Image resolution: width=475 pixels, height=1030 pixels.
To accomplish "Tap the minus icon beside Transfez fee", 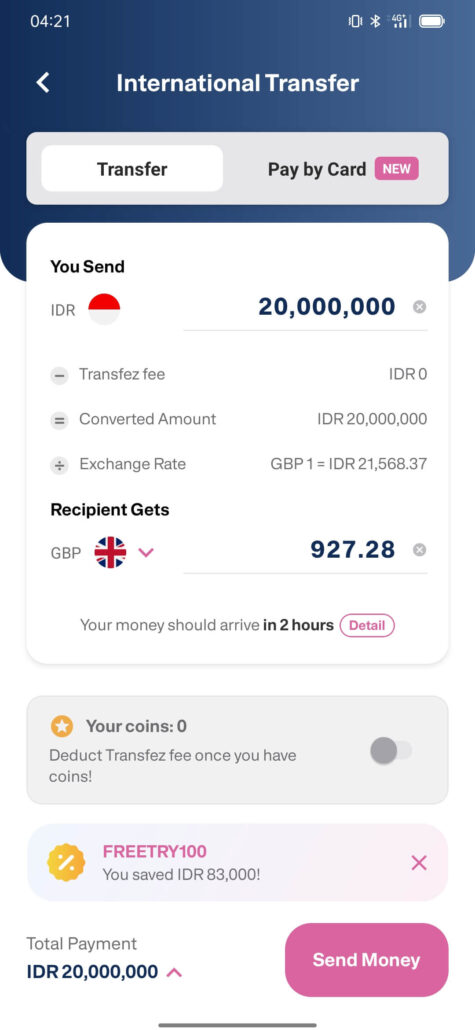I will point(60,376).
